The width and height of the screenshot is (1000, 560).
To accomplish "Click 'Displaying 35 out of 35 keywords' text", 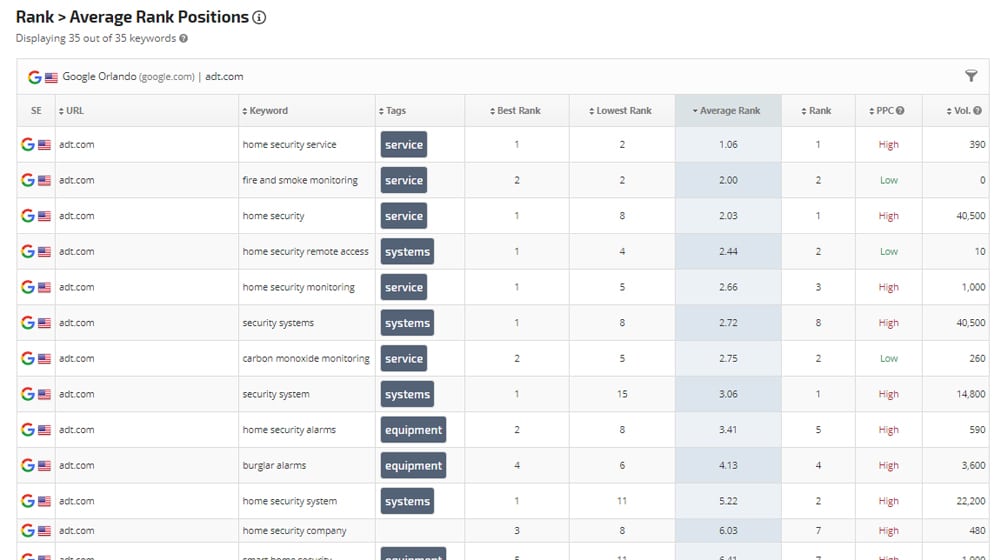I will coord(96,38).
